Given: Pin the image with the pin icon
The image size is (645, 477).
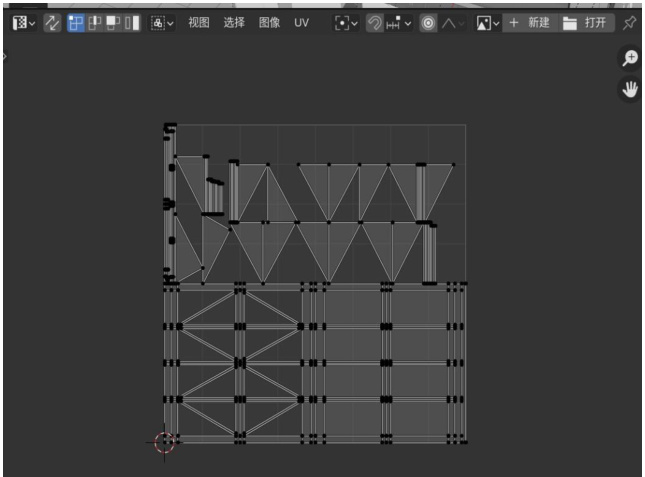Looking at the screenshot, I should (629, 22).
